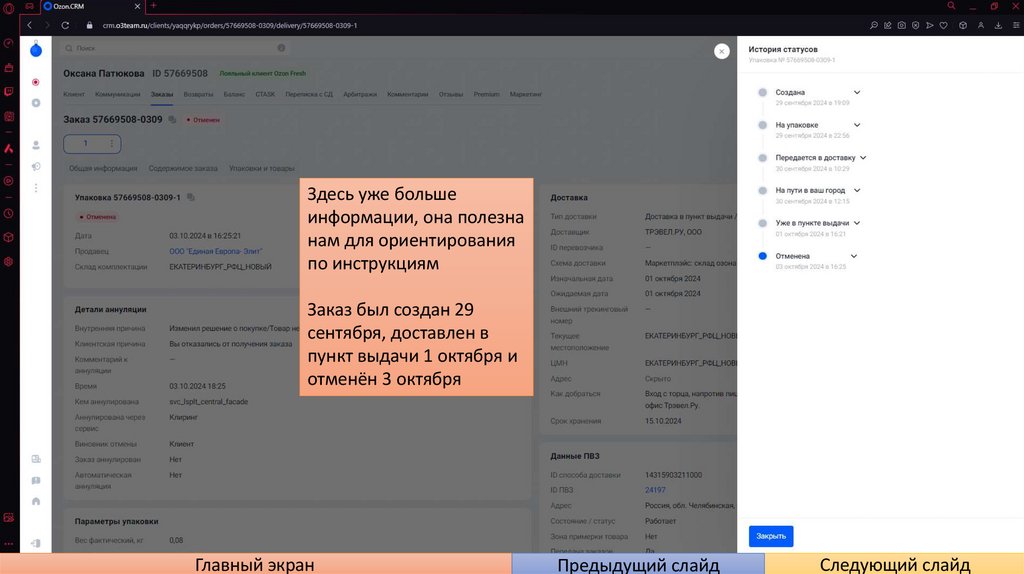The height and width of the screenshot is (574, 1024).
Task: Click the browser back arrow
Action: point(29,25)
